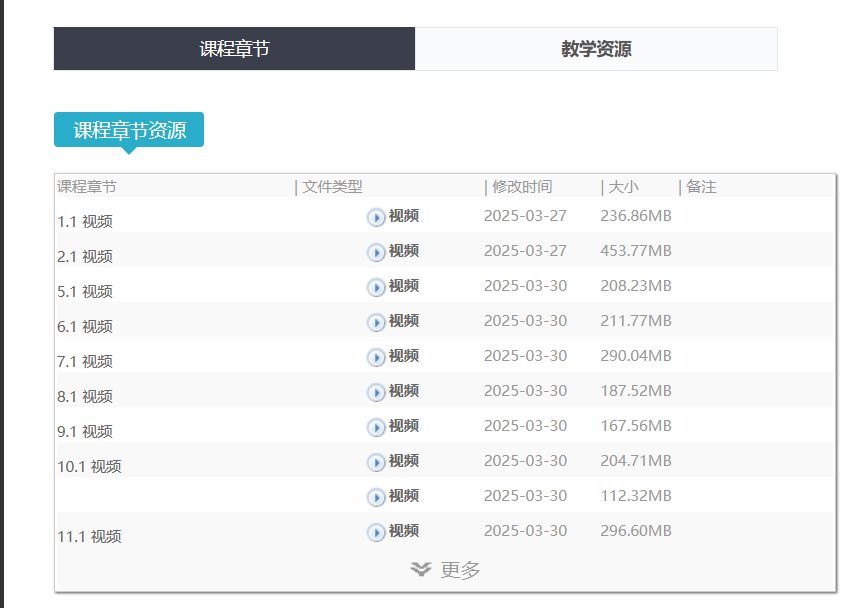Click date 2025-03-27 in 2.1 视频 row

(525, 251)
